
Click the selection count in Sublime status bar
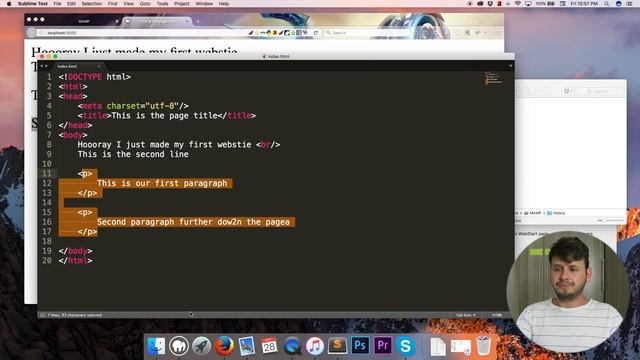pyautogui.click(x=75, y=315)
